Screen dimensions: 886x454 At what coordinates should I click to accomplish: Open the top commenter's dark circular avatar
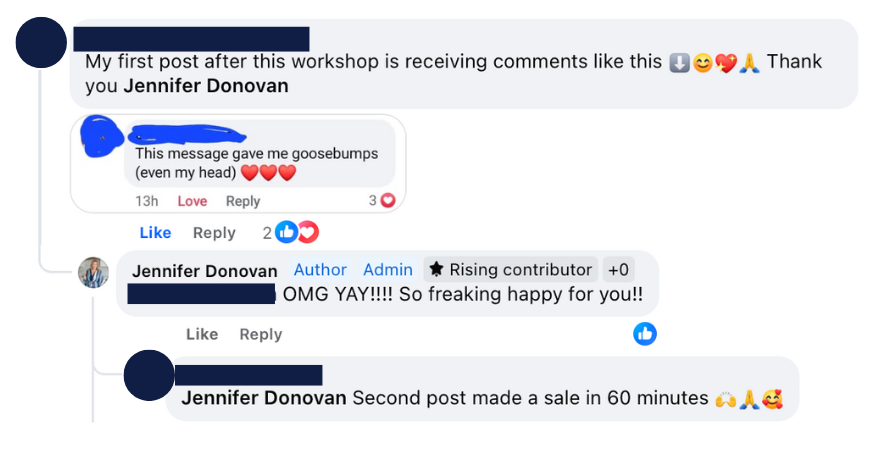(41, 43)
